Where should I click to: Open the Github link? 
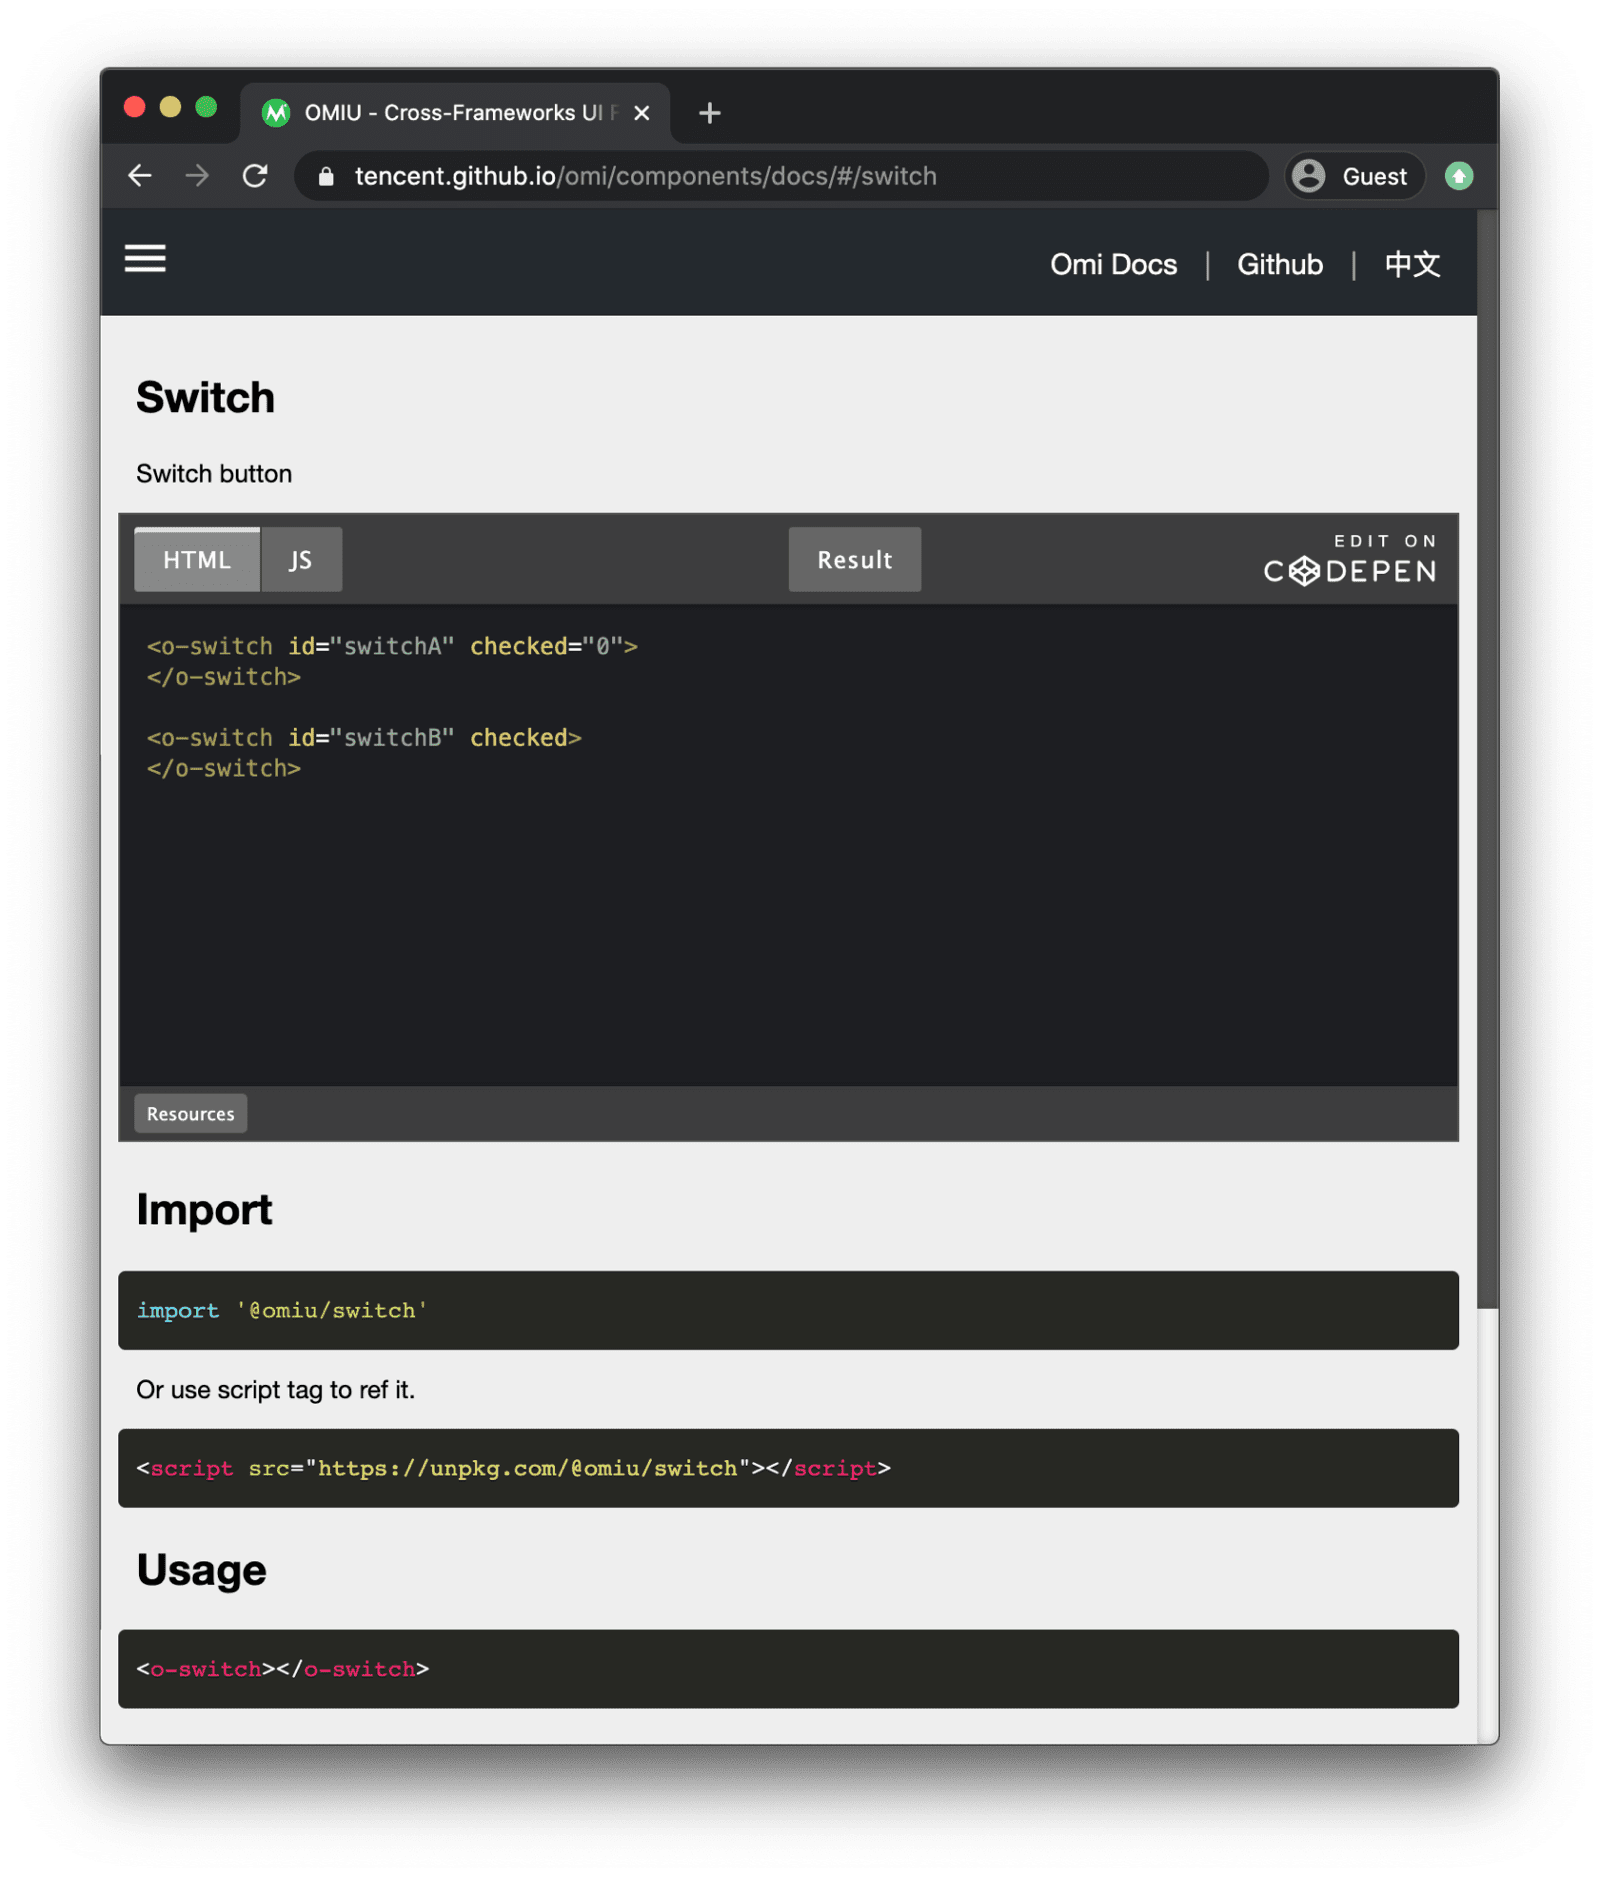point(1280,264)
